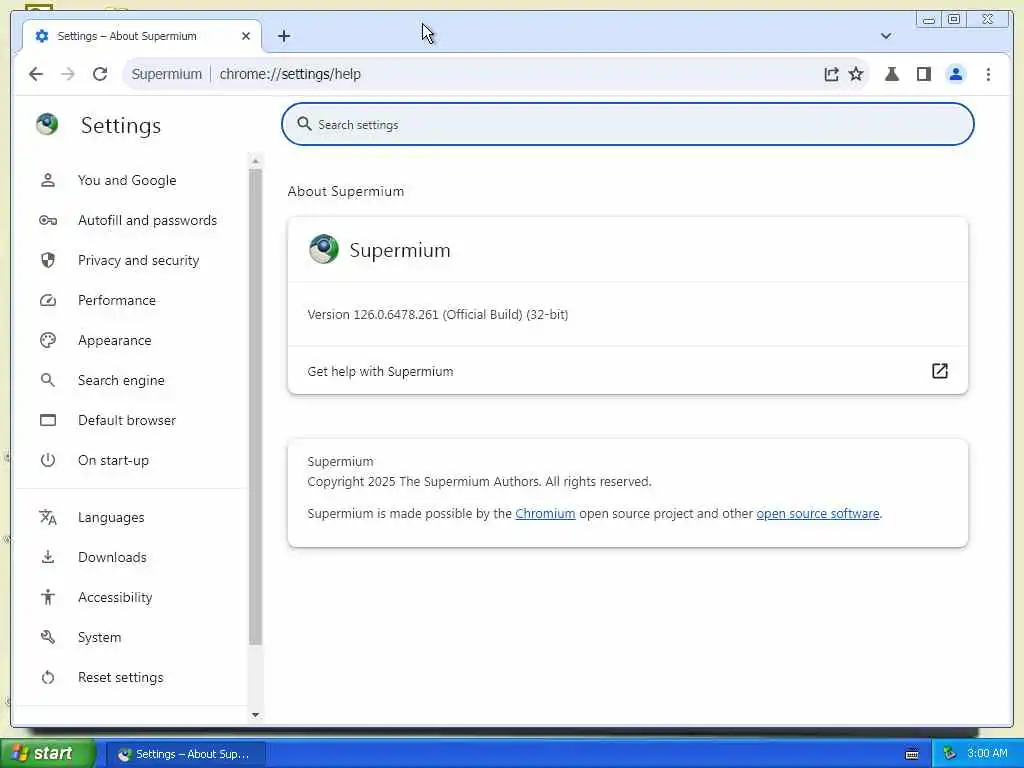Open Get help with Supermium
The height and width of the screenshot is (768, 1024).
click(x=628, y=371)
